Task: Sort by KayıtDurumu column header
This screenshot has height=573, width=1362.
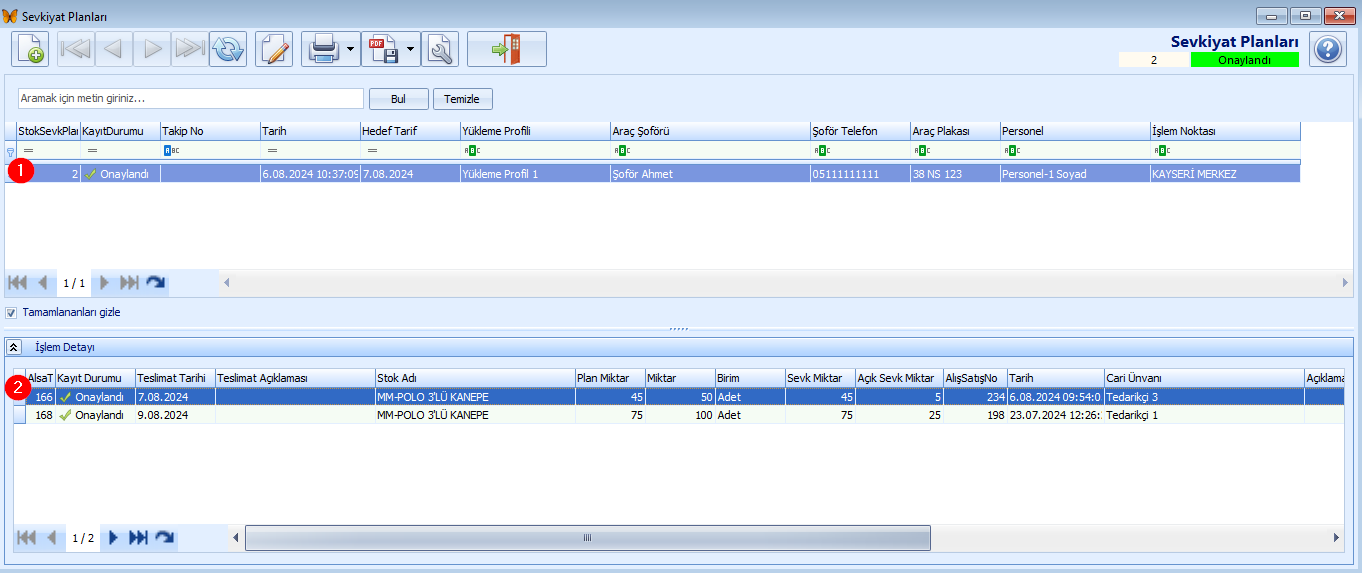Action: (x=120, y=131)
